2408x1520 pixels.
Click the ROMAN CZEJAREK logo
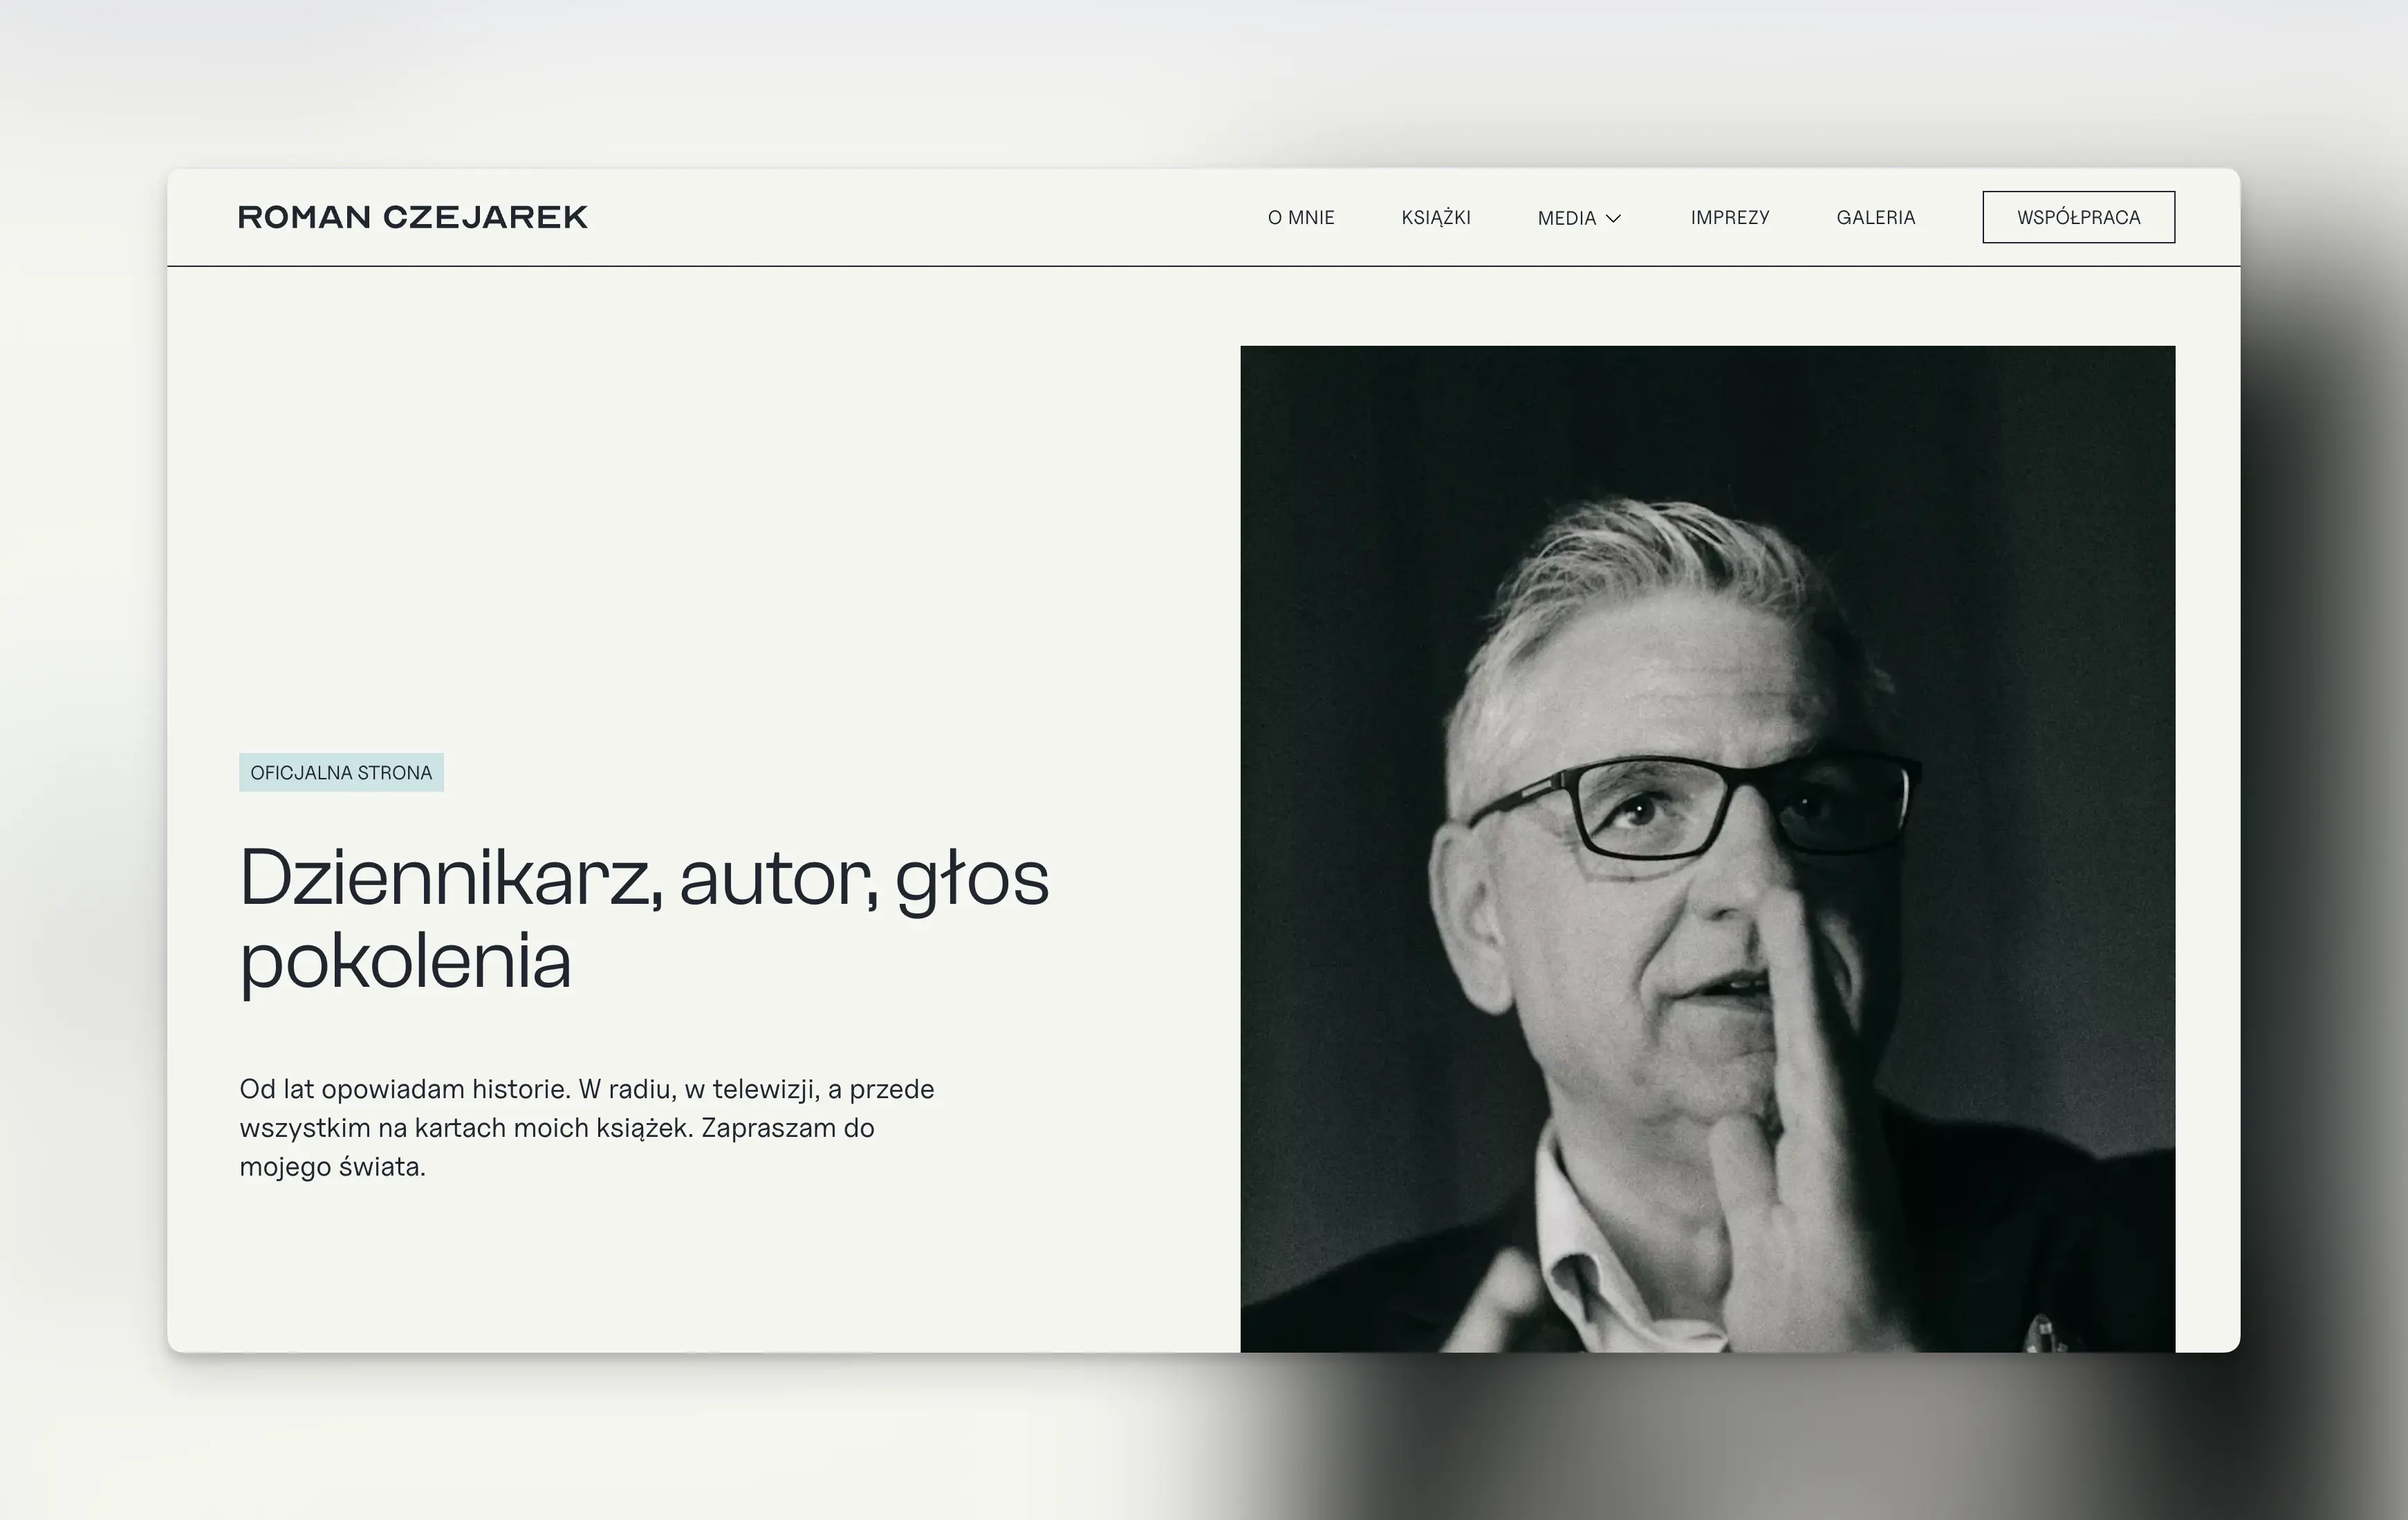[x=412, y=216]
